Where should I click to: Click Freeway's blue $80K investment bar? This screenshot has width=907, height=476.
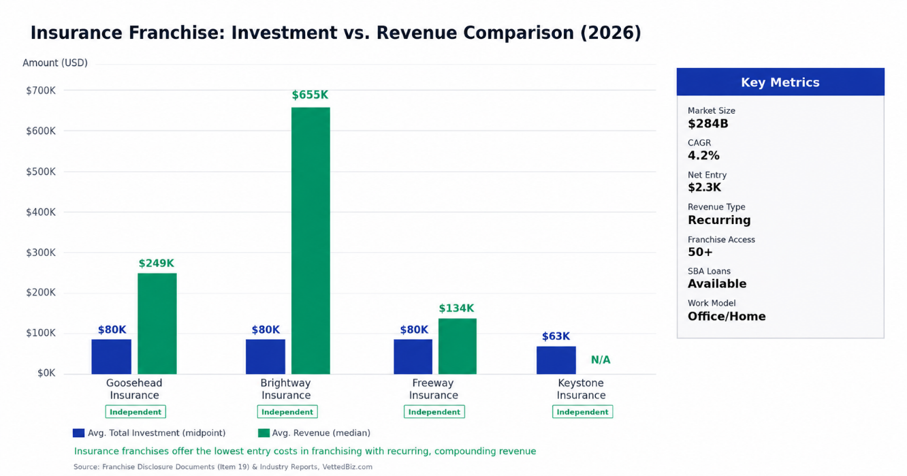[413, 356]
